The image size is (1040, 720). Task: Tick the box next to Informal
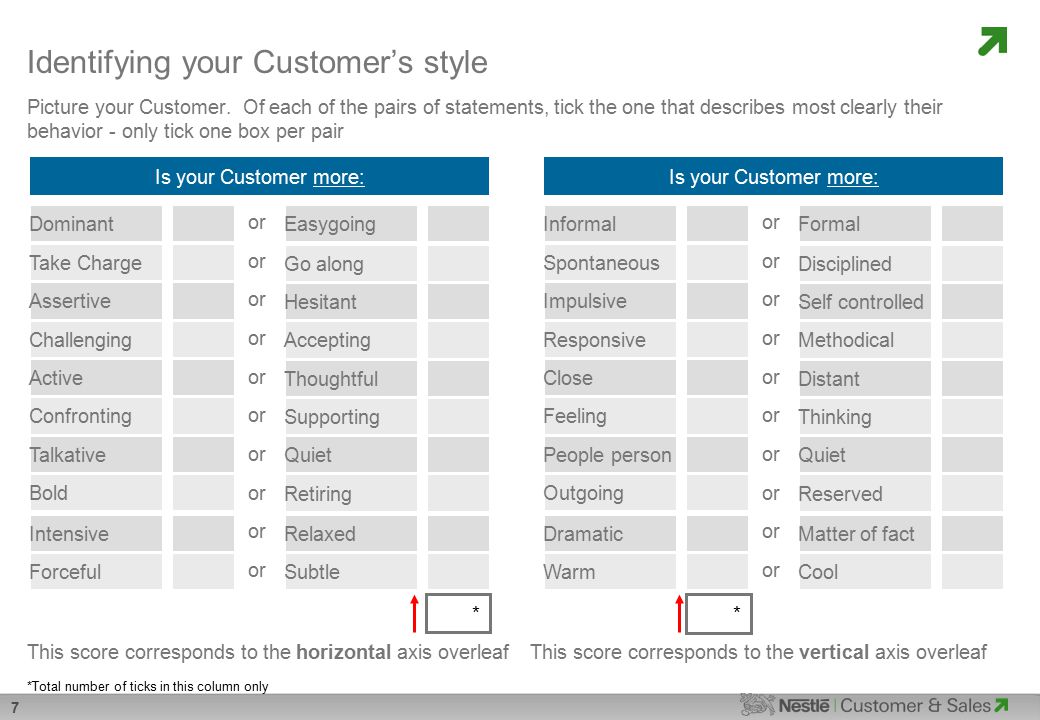(717, 223)
